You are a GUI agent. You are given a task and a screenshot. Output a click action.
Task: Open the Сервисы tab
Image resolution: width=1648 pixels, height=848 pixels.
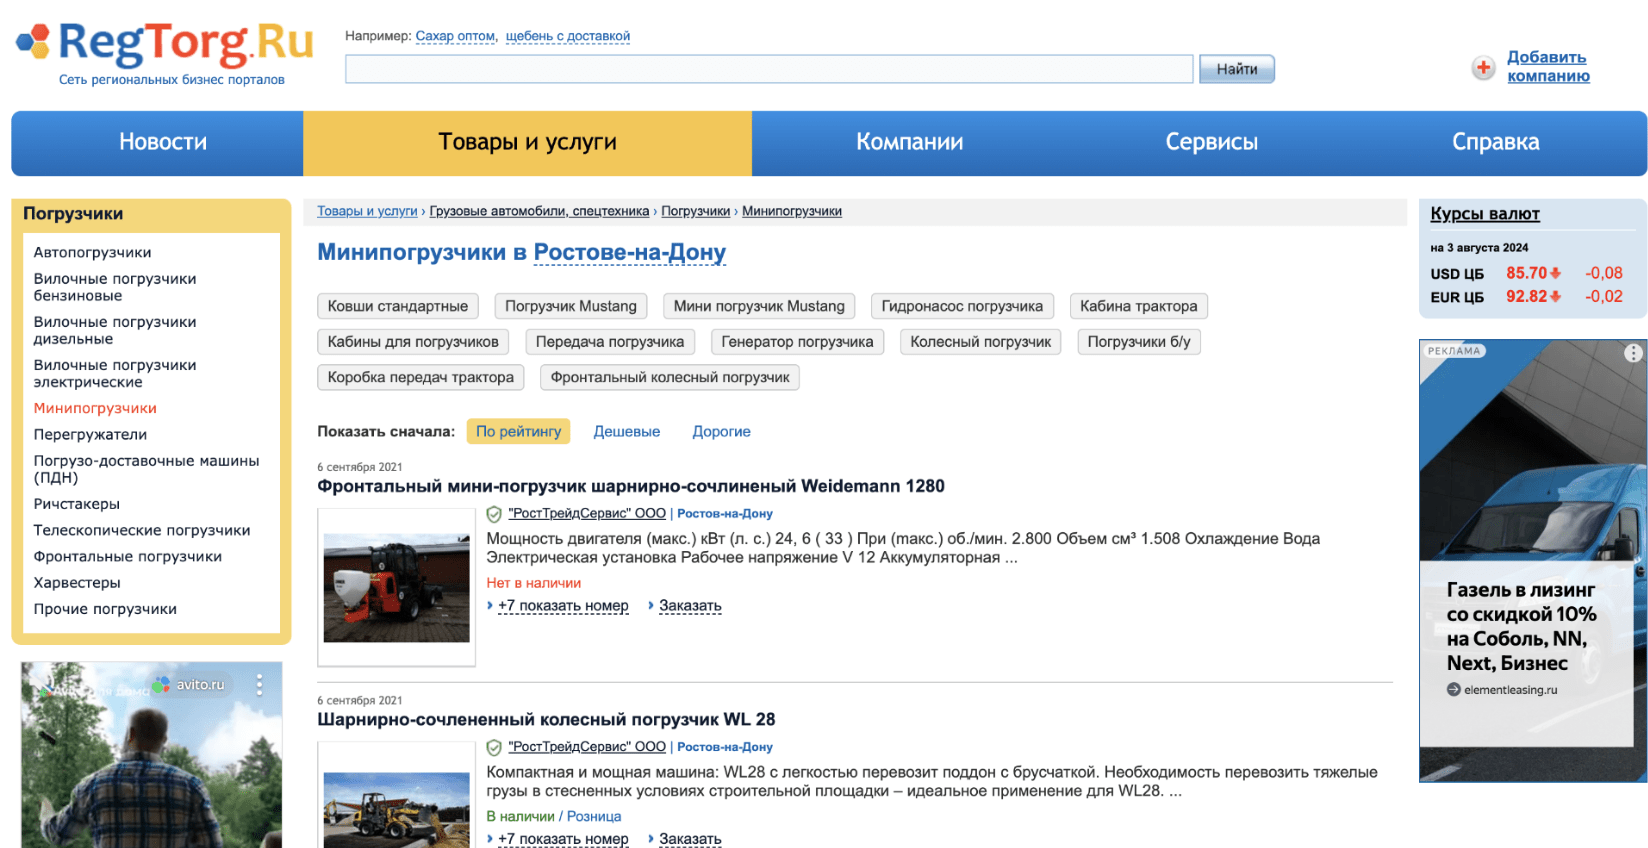click(x=1211, y=142)
